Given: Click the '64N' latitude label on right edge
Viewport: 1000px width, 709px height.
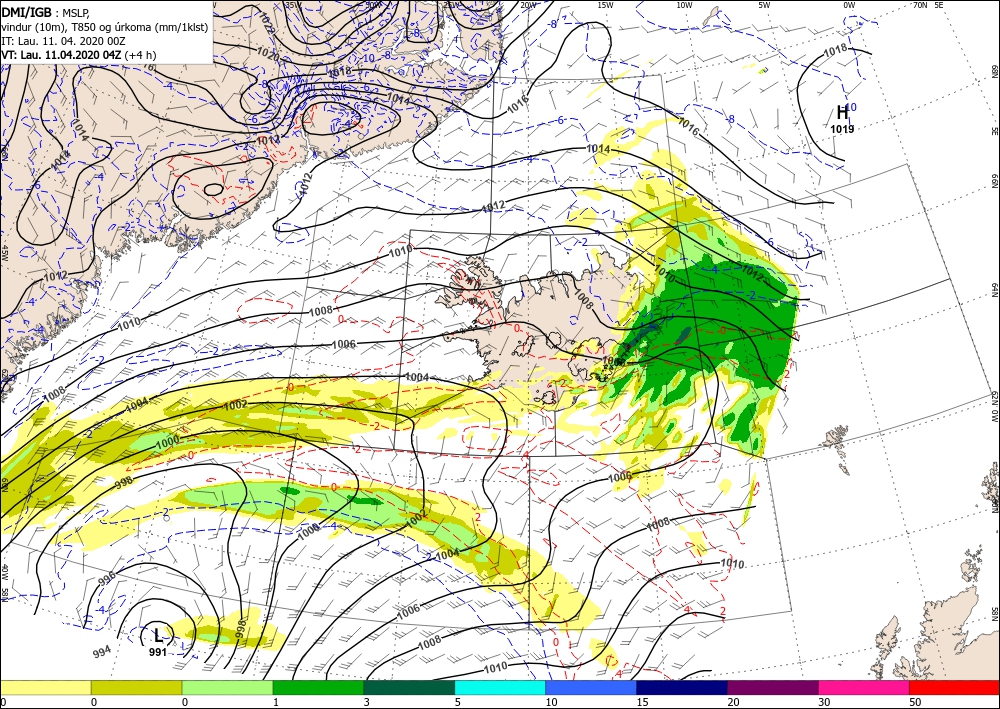Looking at the screenshot, I should [x=994, y=289].
